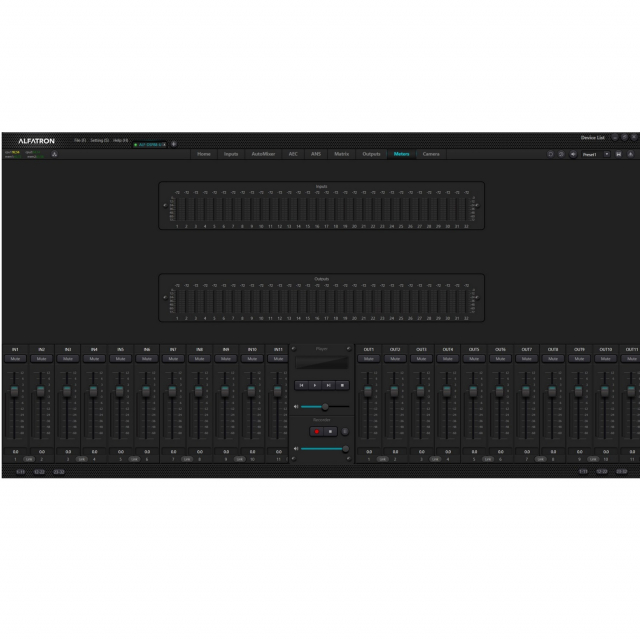Open the Device List panel
The image size is (640, 640).
tap(593, 137)
